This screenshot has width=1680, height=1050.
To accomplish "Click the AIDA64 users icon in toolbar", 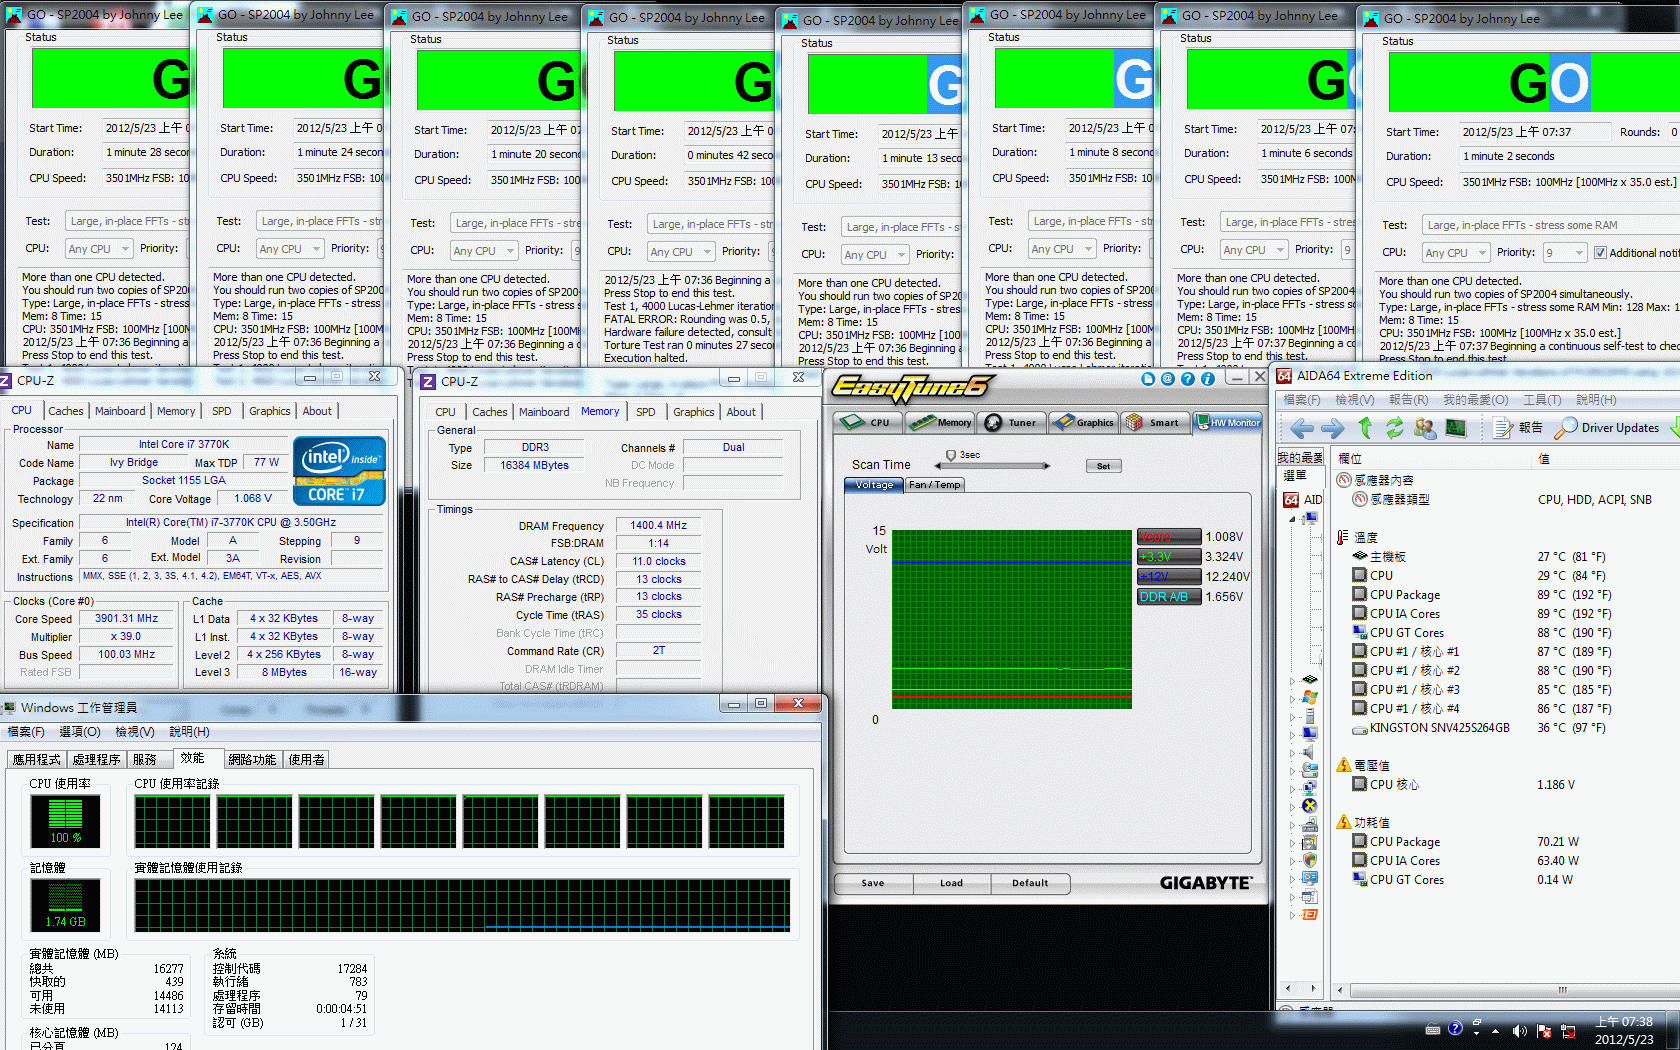I will pos(1425,428).
